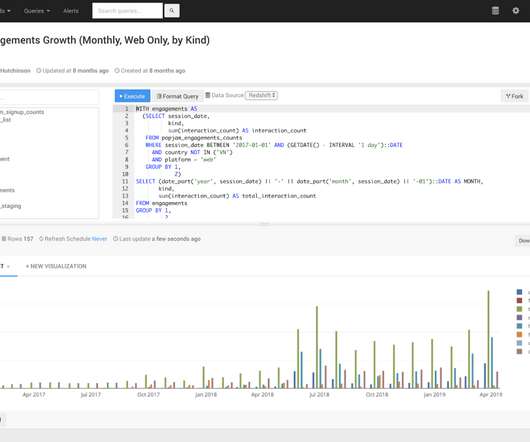Select the _staging schema table entry
Screen dimensions: 530x442
(x=10, y=206)
